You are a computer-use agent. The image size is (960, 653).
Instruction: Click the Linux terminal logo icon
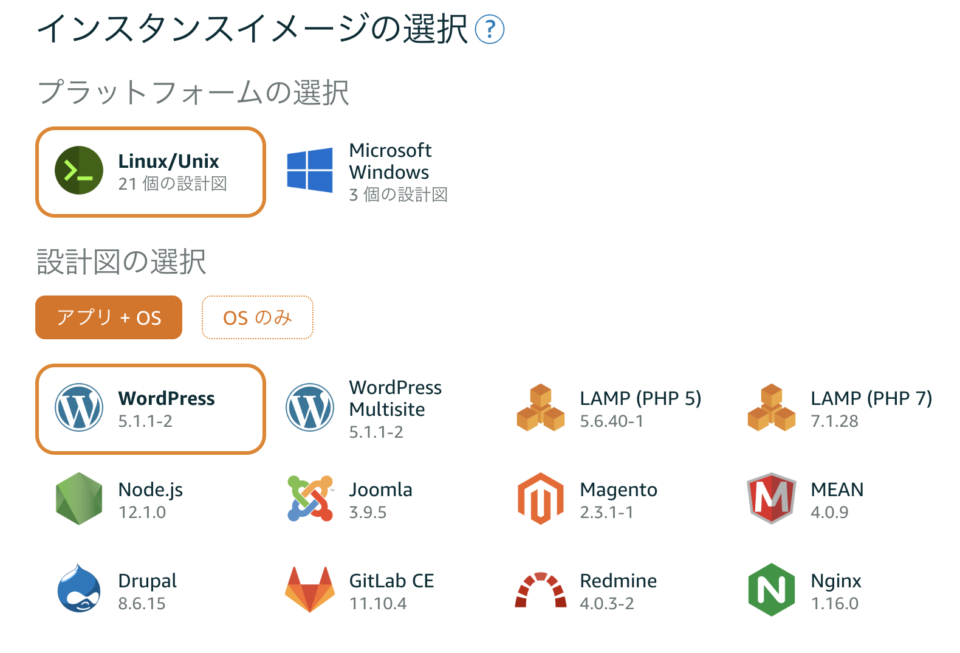(x=77, y=171)
